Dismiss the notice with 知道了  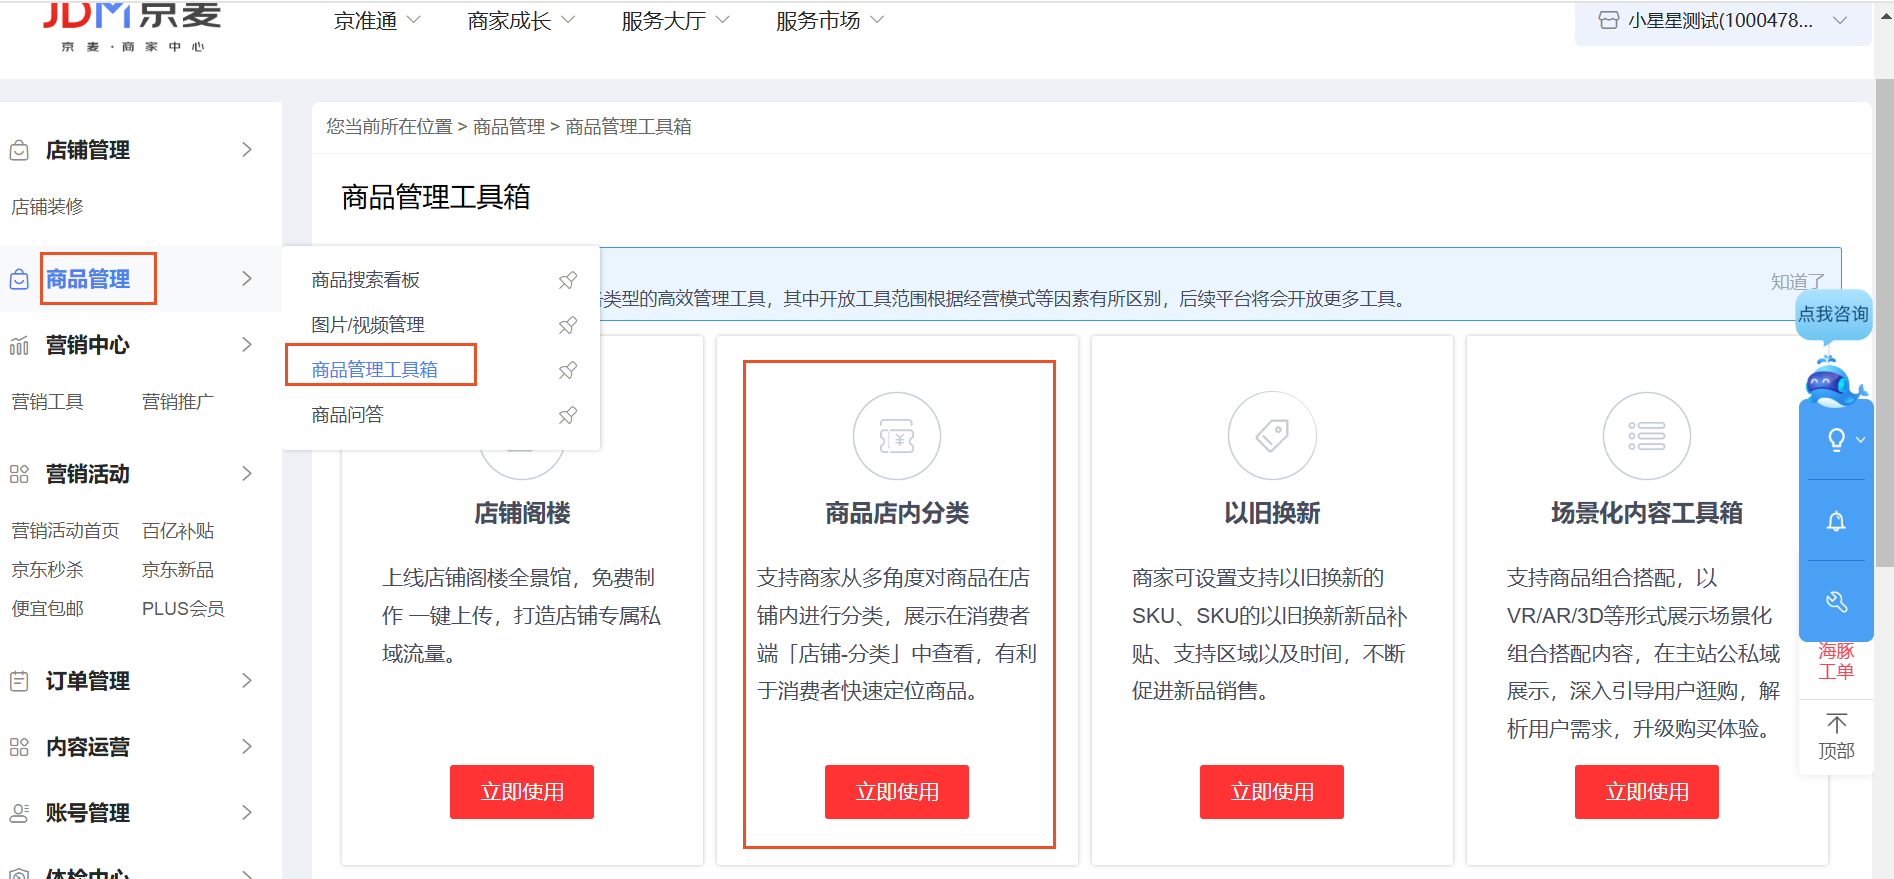(x=1797, y=282)
